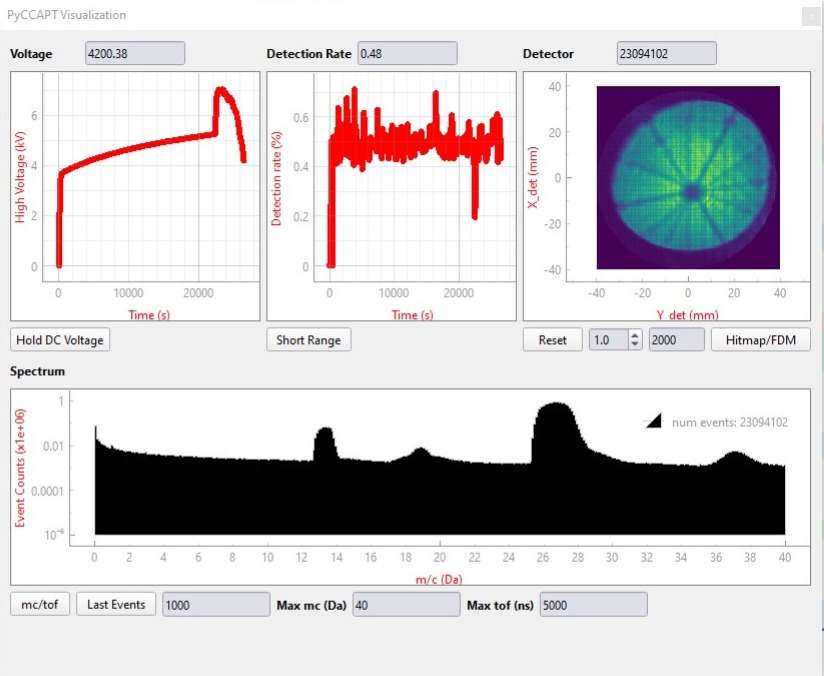Switch detection rate plot to Short Range
824x676 pixels.
coord(308,340)
